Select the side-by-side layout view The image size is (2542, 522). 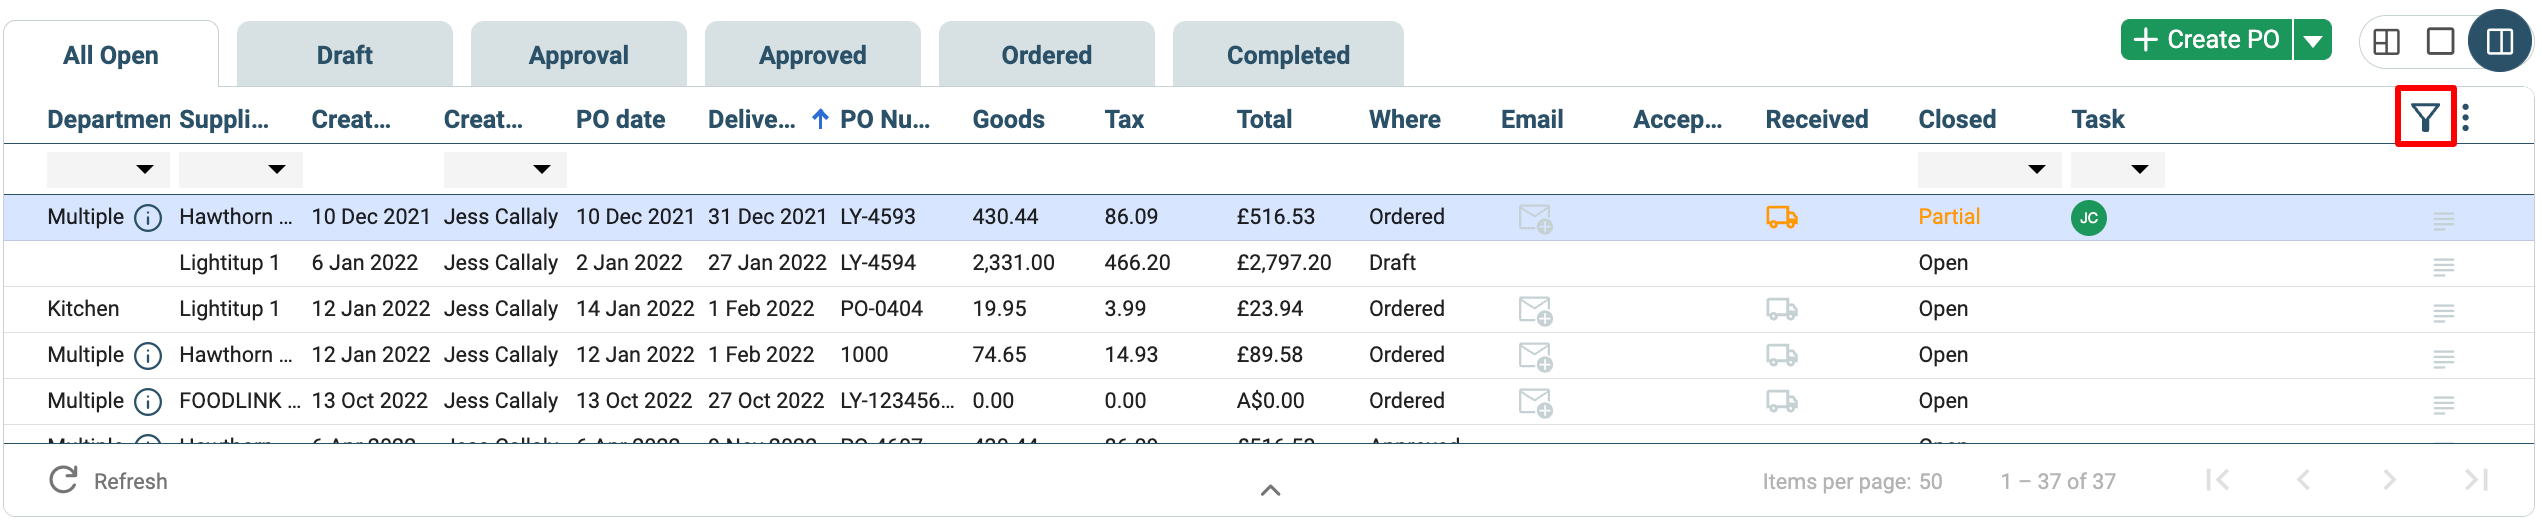[2499, 41]
